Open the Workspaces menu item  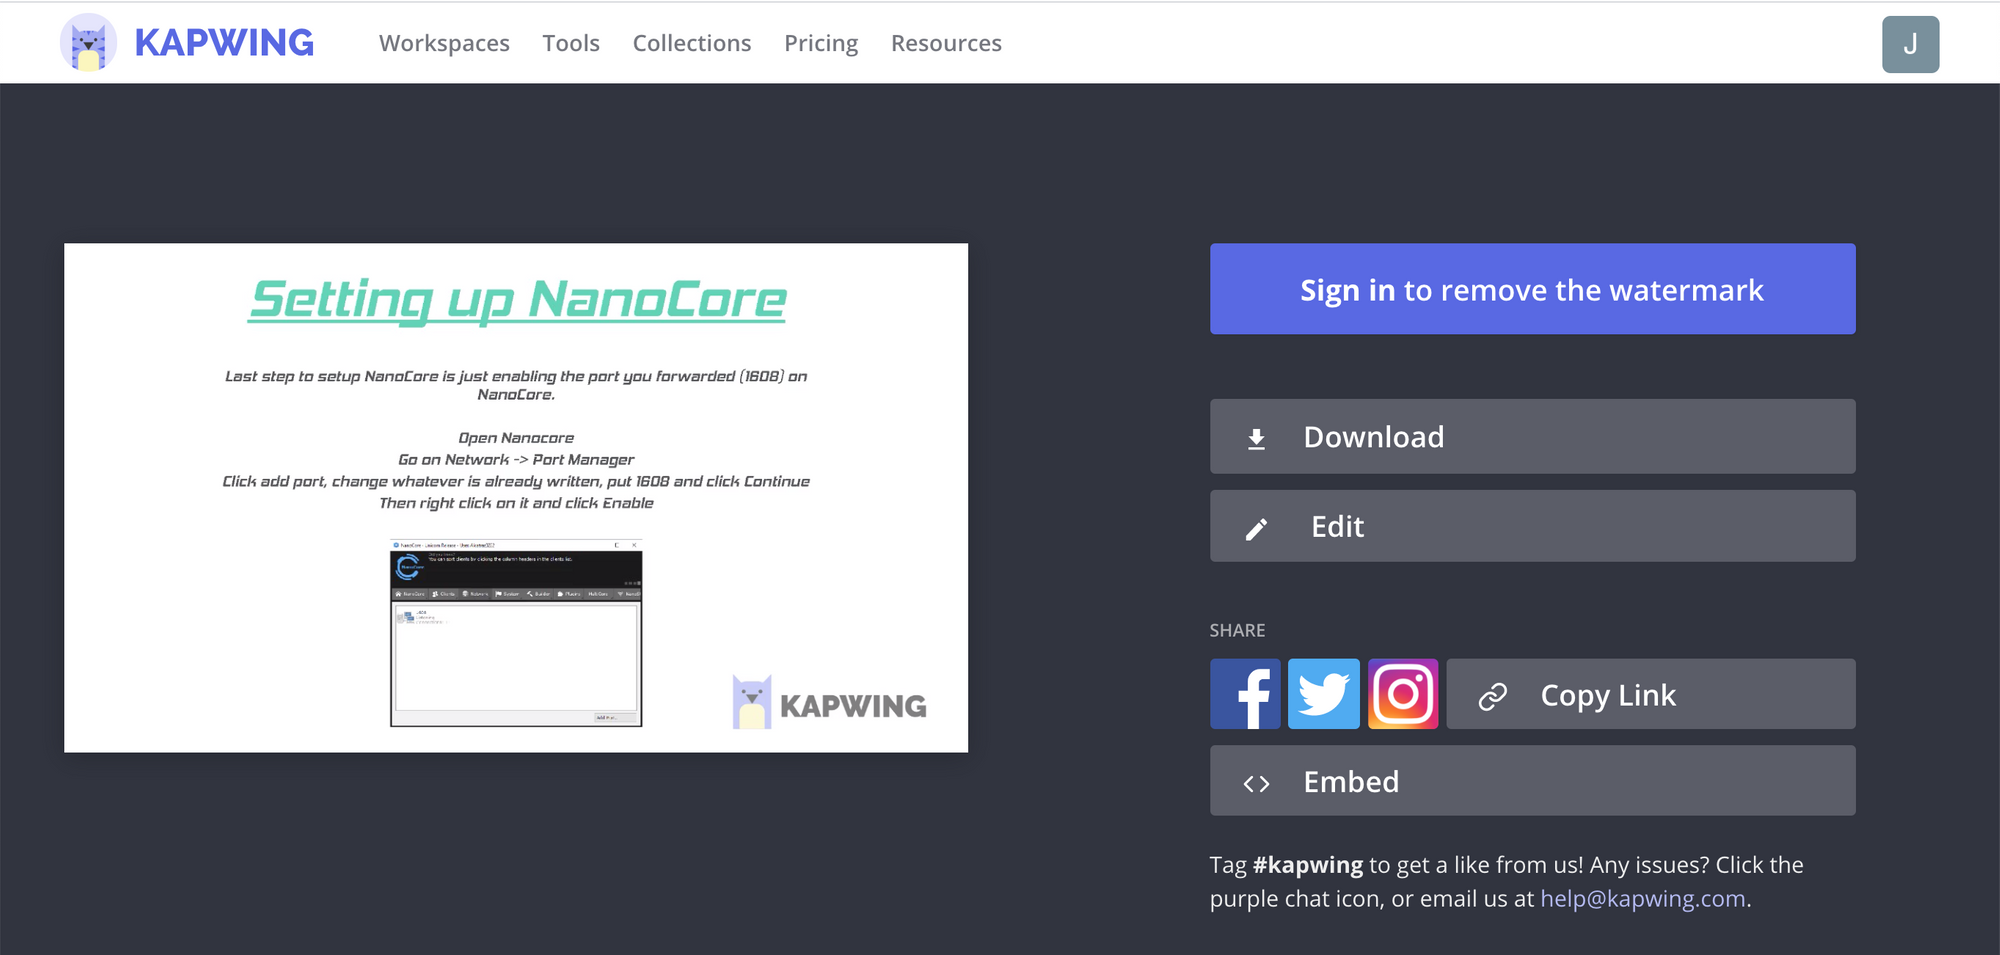point(444,43)
